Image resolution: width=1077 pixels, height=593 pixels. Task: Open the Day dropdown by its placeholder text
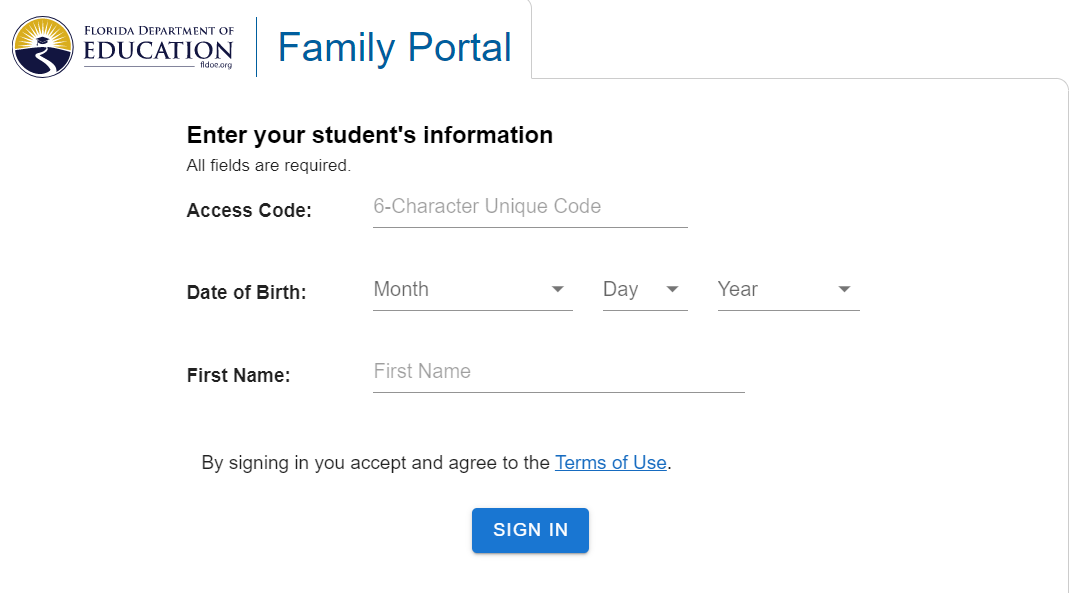tap(620, 290)
